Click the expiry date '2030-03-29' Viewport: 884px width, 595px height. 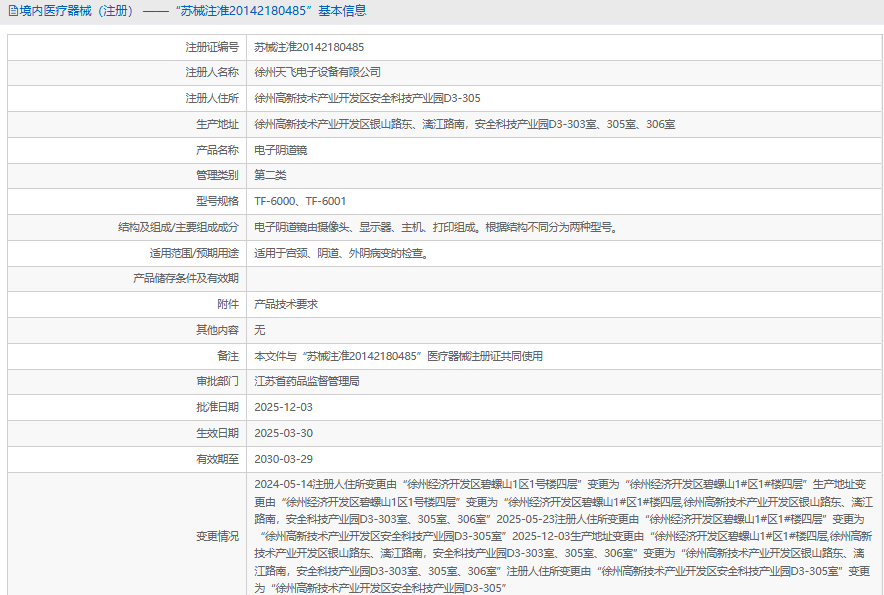click(283, 459)
